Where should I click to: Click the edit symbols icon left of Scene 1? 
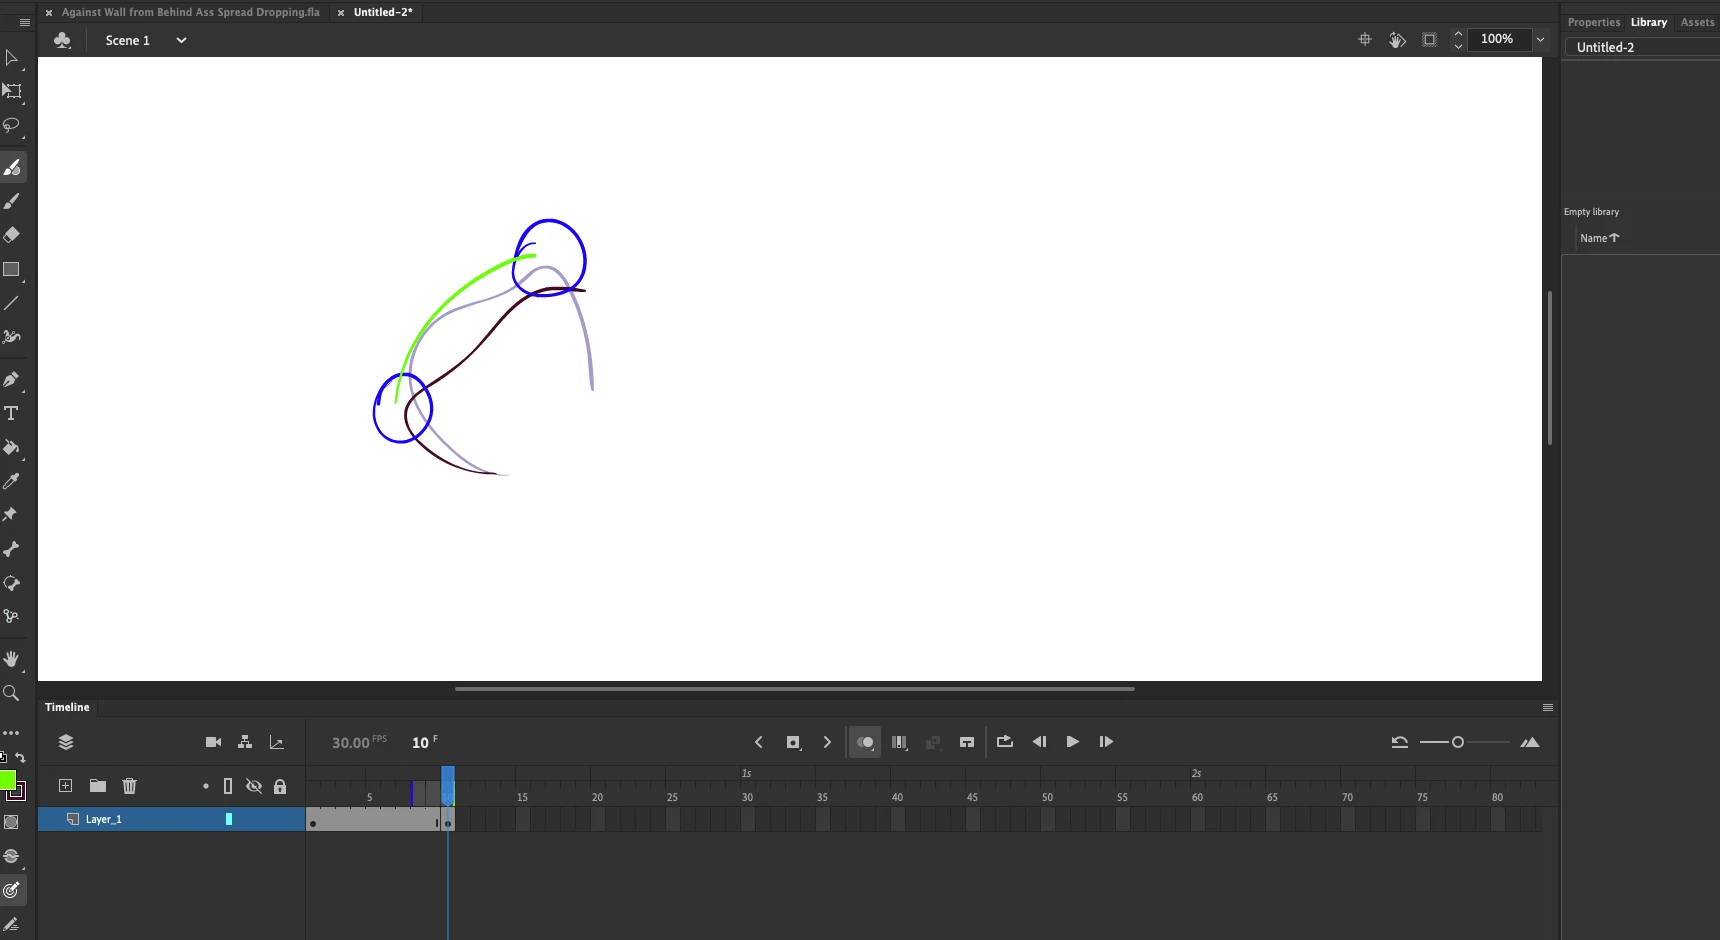point(62,40)
